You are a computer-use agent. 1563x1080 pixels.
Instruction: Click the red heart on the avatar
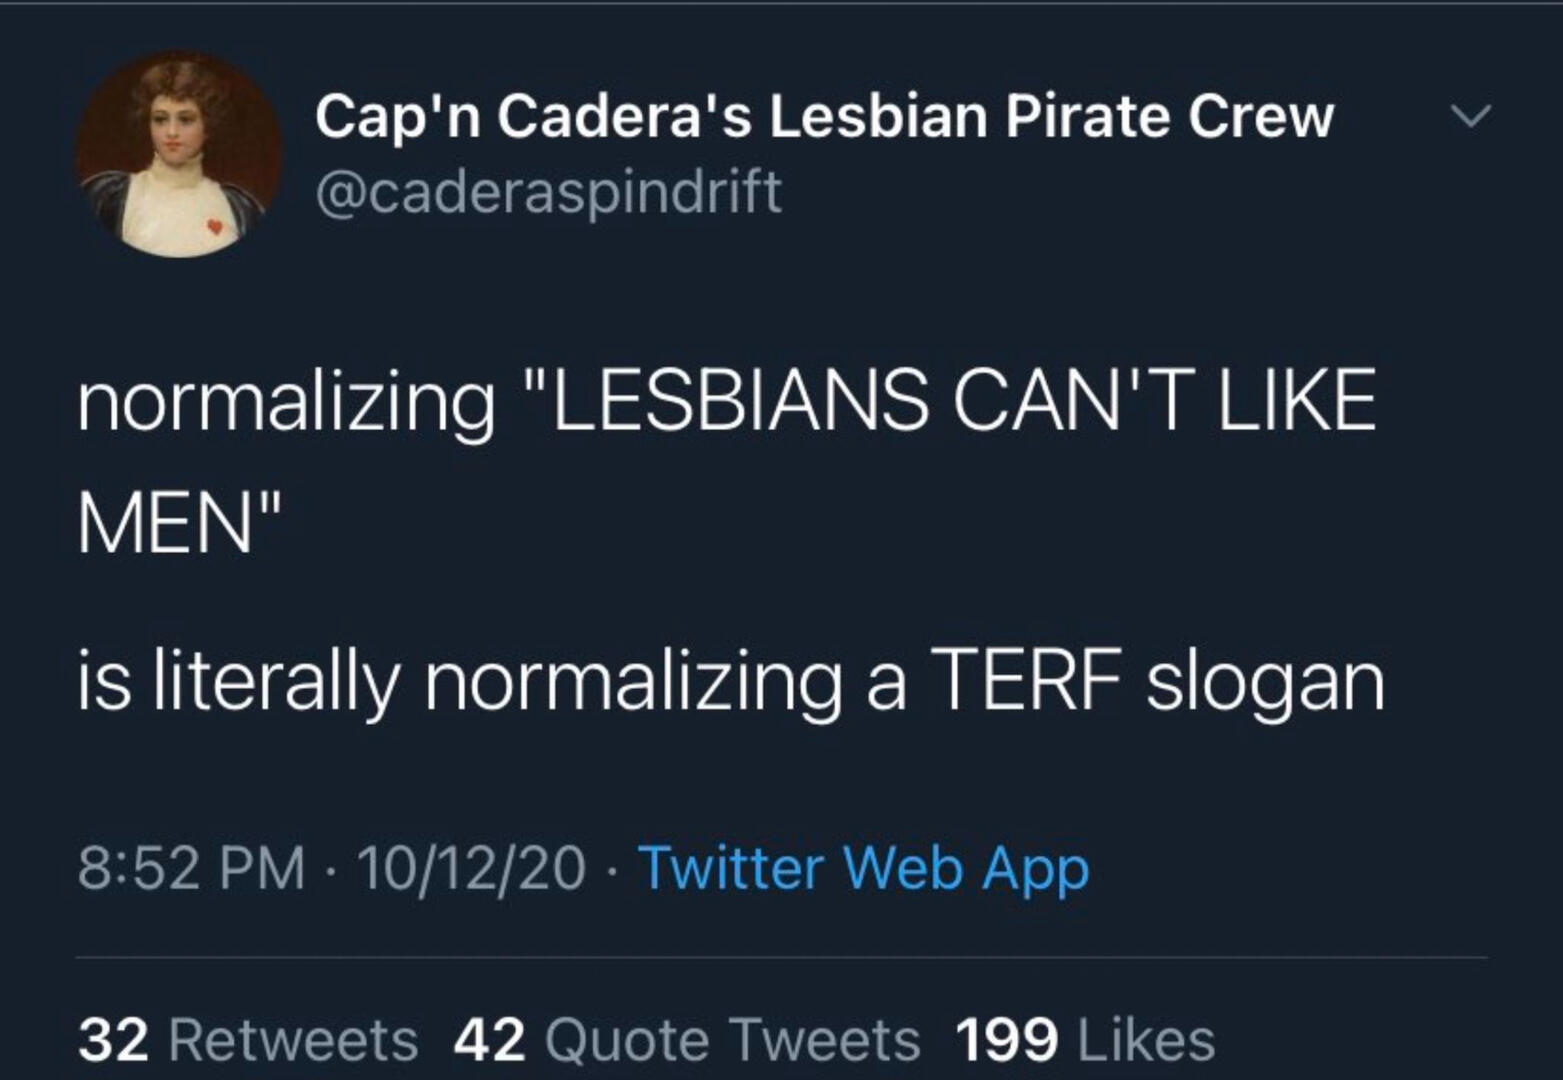point(215,226)
